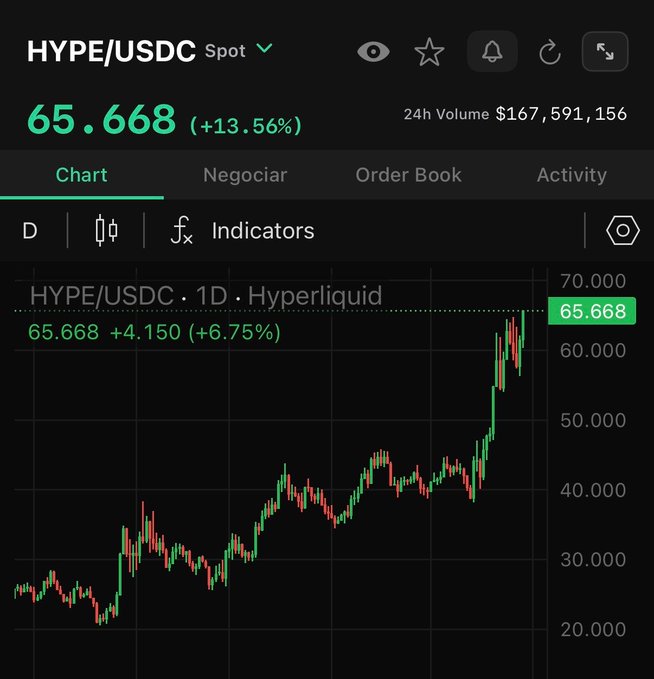Screen dimensions: 654x679
Task: Select the 40.000 price axis label
Action: [593, 491]
